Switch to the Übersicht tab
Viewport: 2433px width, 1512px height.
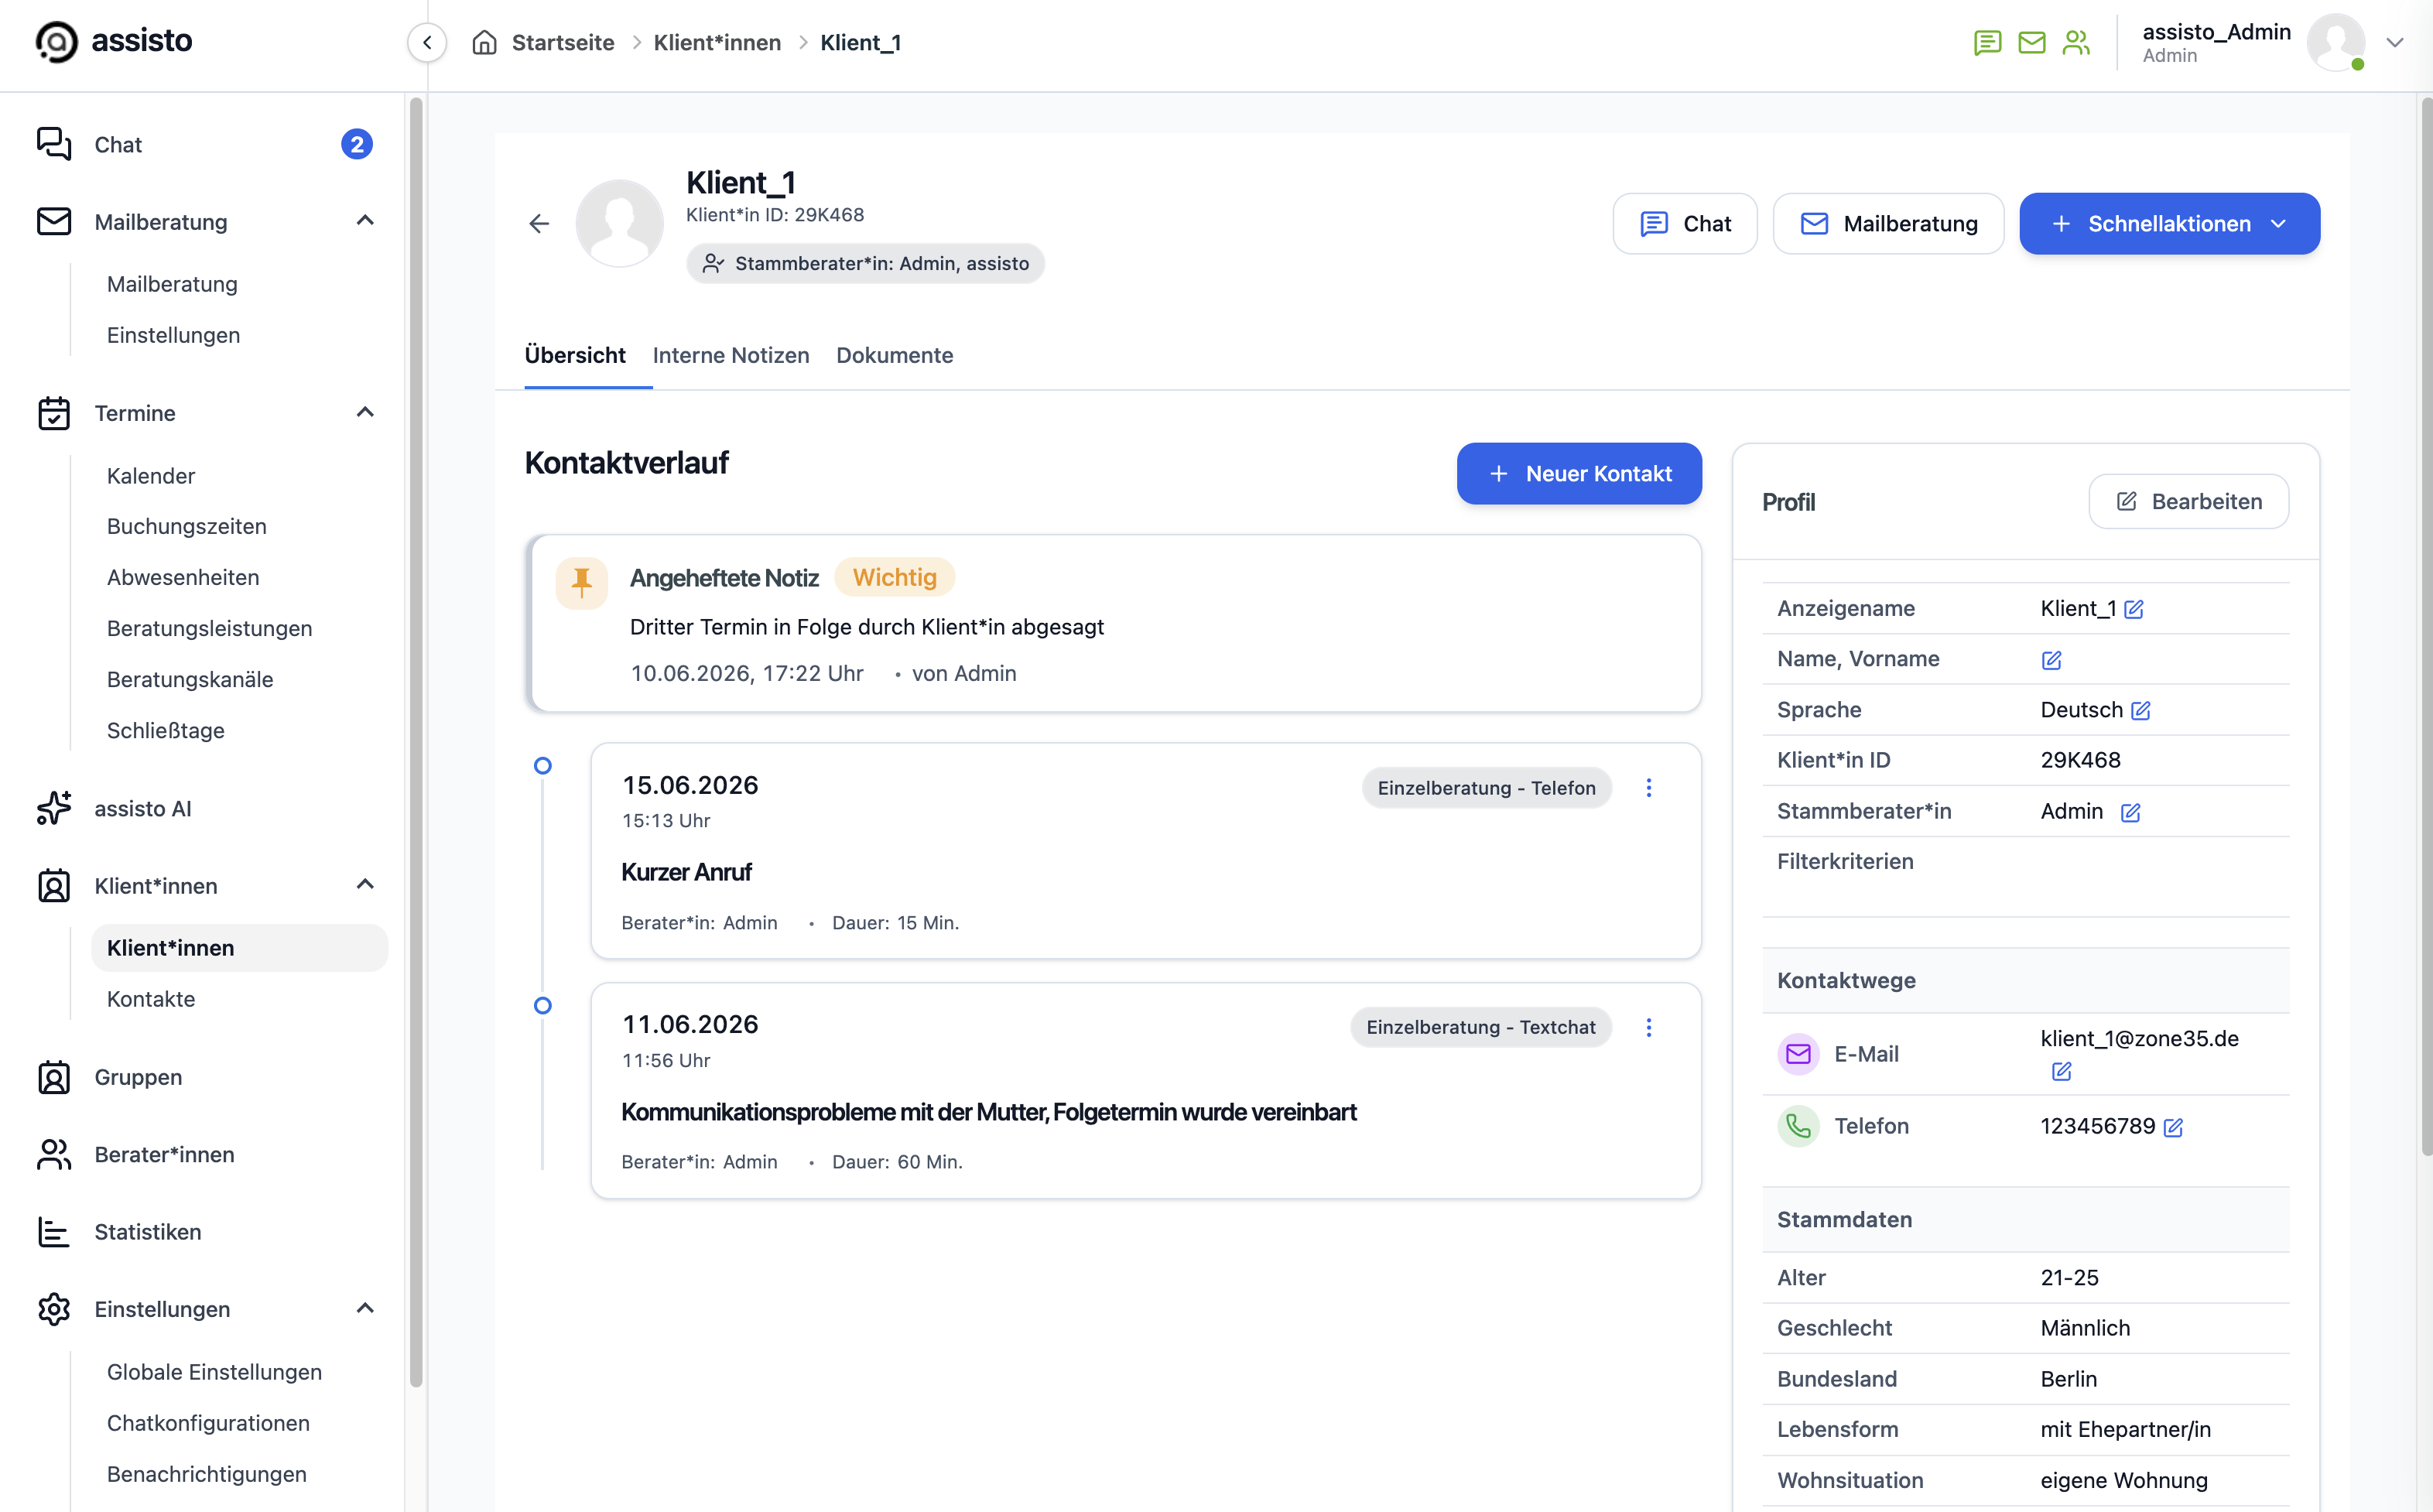(575, 355)
